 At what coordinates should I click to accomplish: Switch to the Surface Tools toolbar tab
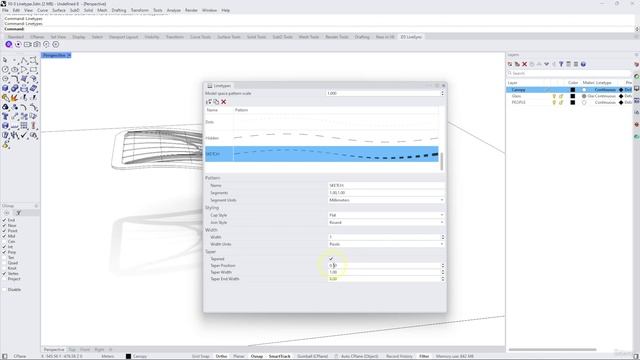tap(229, 37)
